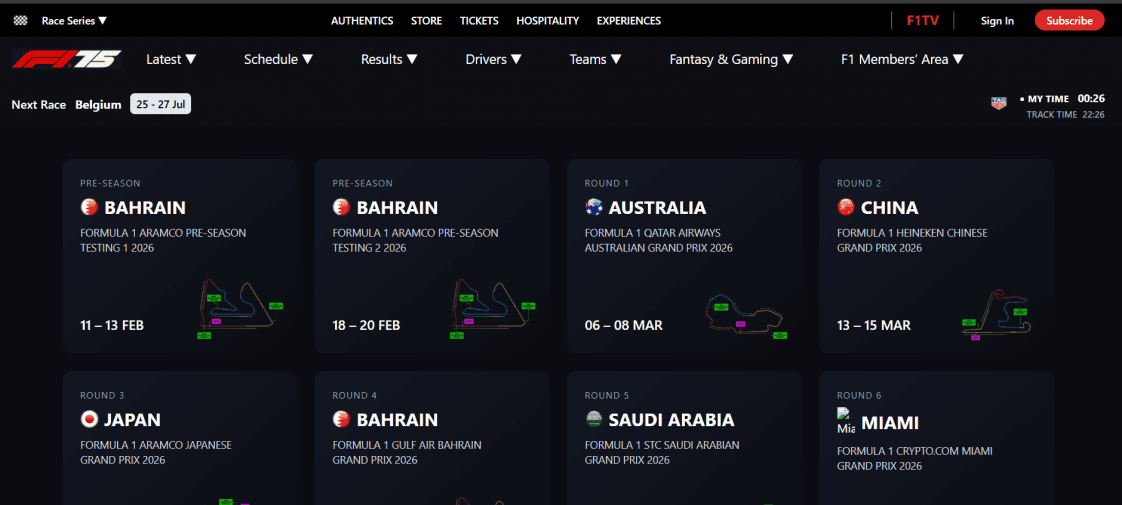Click Sign In
Image resolution: width=1122 pixels, height=505 pixels.
tap(997, 21)
